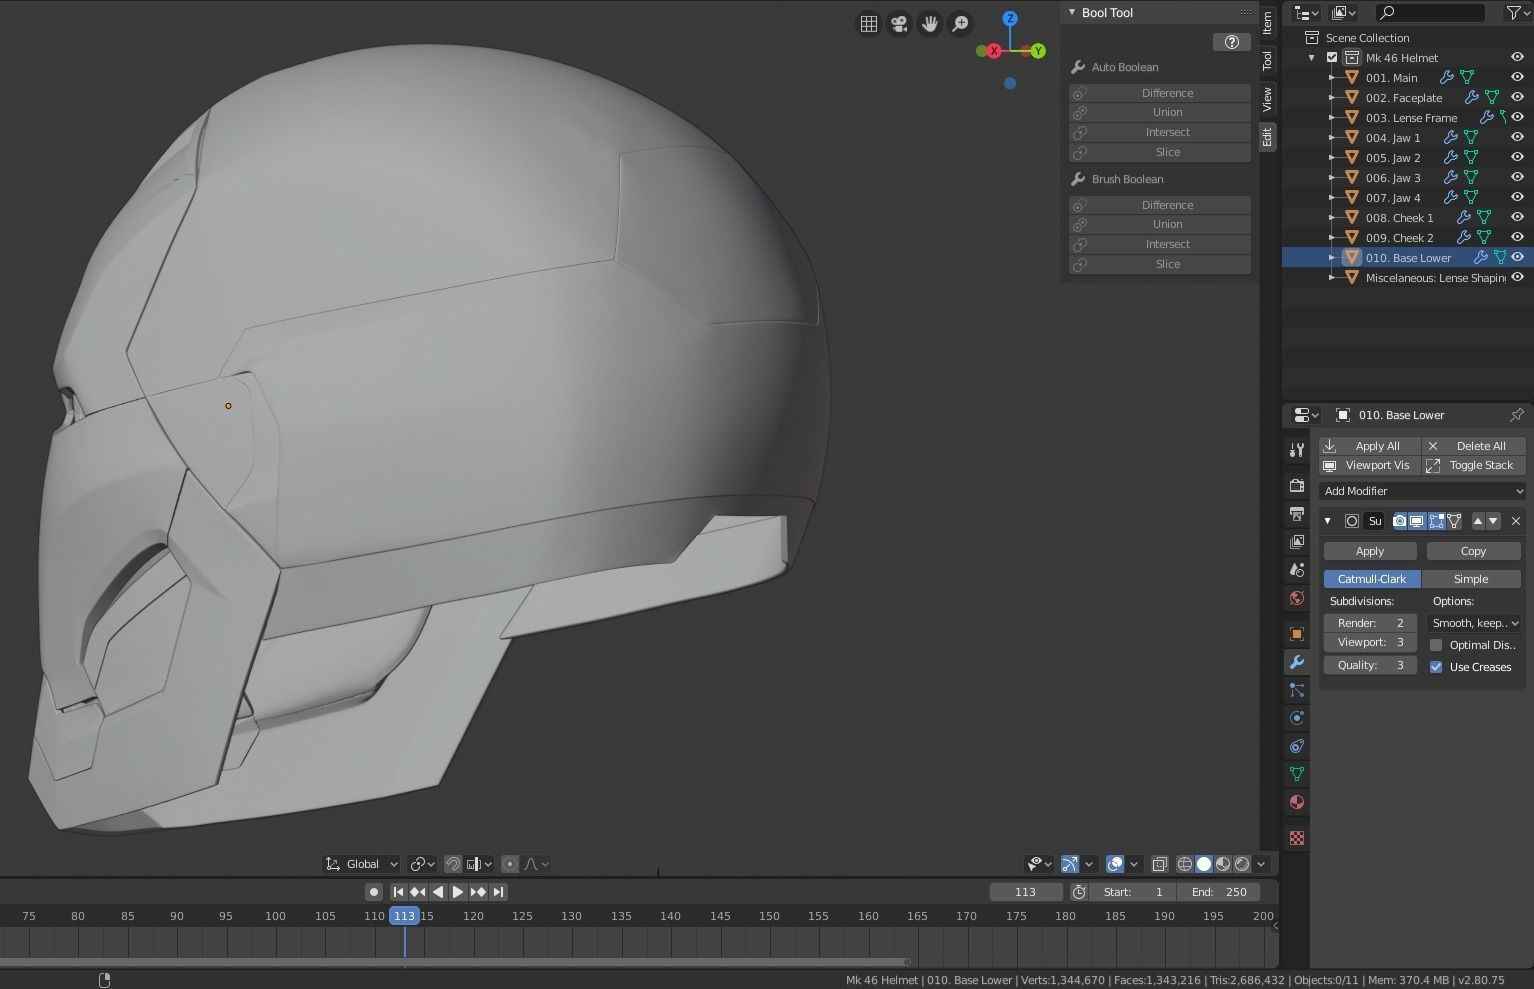Open the Physics properties tab
This screenshot has width=1534, height=989.
pos(1297,718)
